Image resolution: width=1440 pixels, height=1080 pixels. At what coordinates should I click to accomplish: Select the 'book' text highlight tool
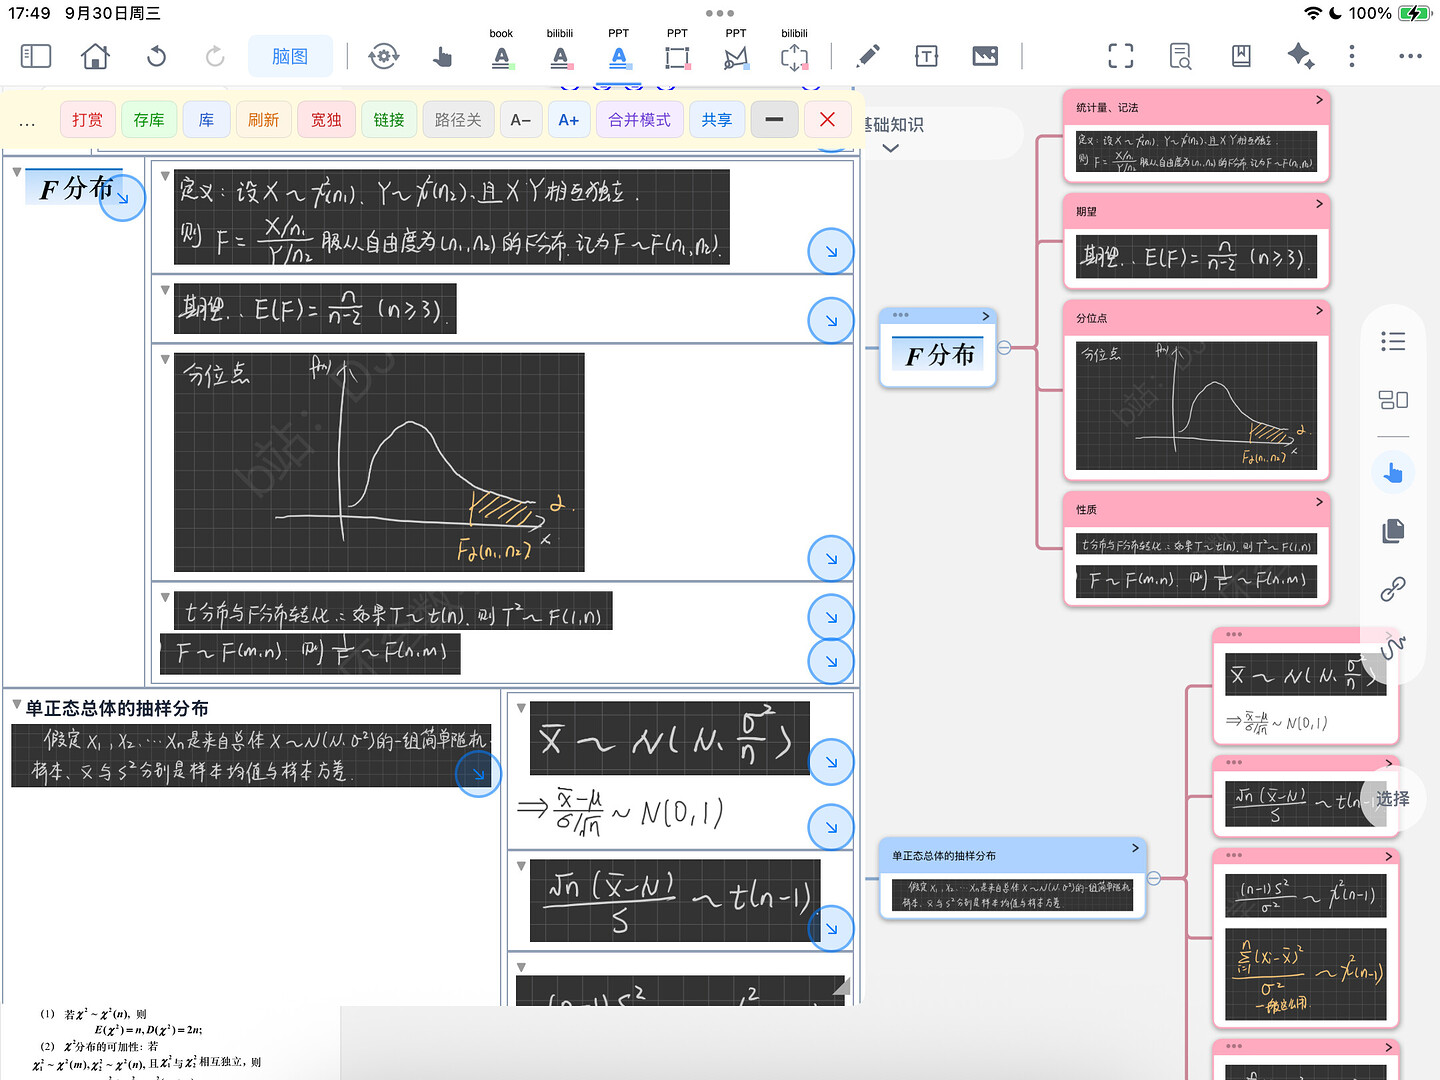tap(501, 57)
